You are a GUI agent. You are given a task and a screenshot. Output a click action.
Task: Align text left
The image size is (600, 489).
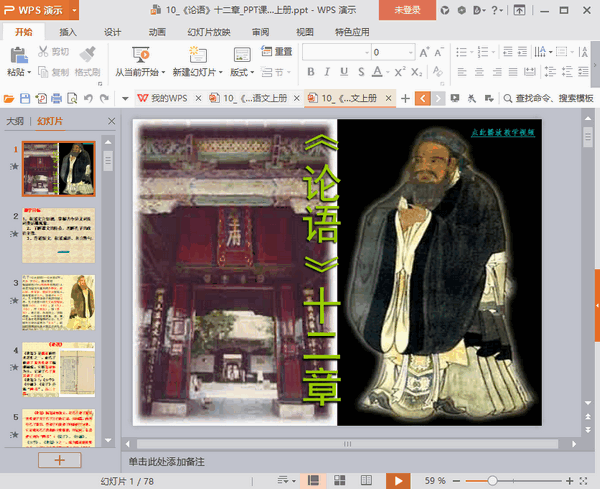[462, 72]
